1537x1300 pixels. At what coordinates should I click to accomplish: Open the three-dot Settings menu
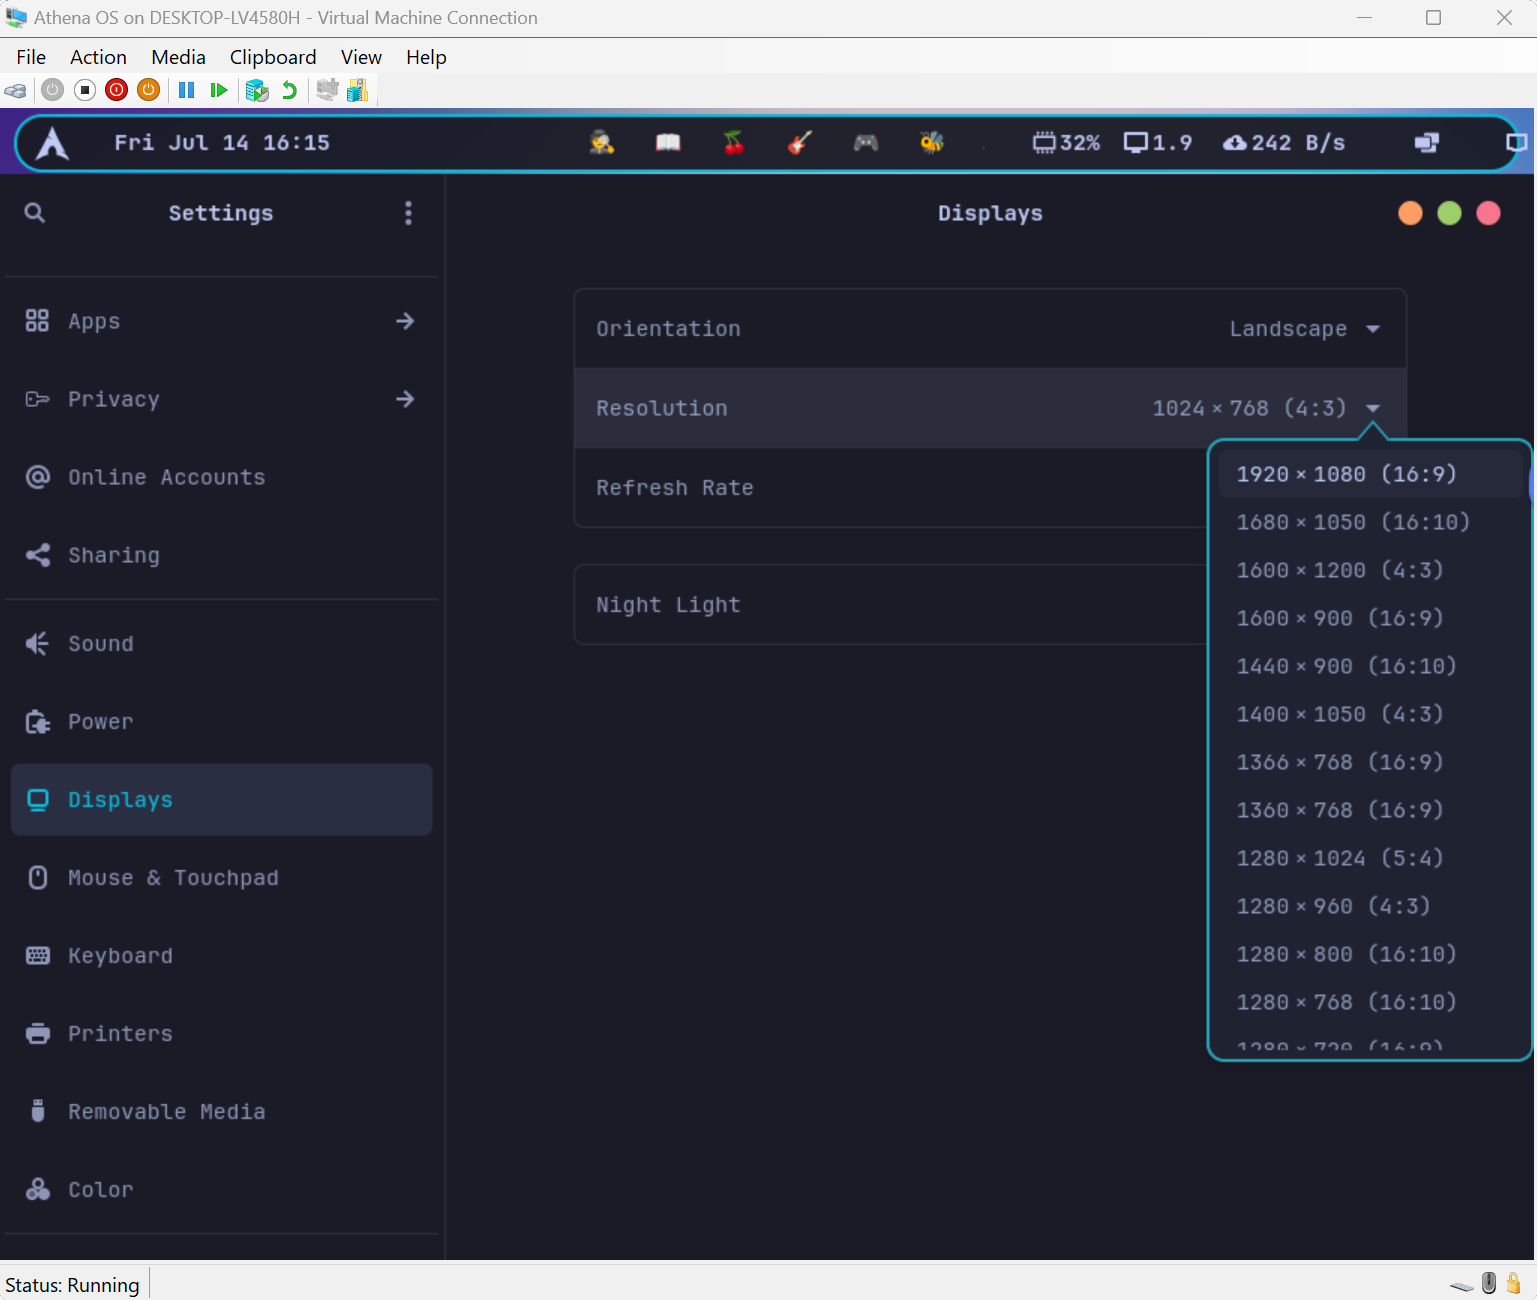coord(408,213)
